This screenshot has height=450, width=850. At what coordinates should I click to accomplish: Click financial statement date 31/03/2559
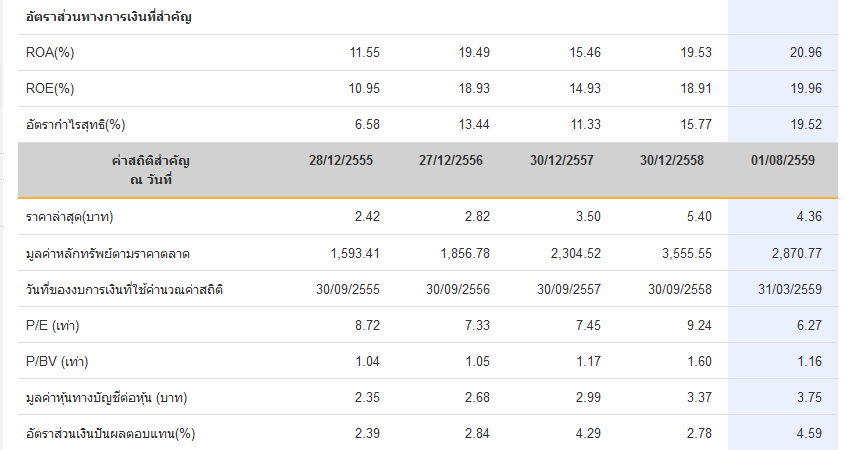coord(790,290)
